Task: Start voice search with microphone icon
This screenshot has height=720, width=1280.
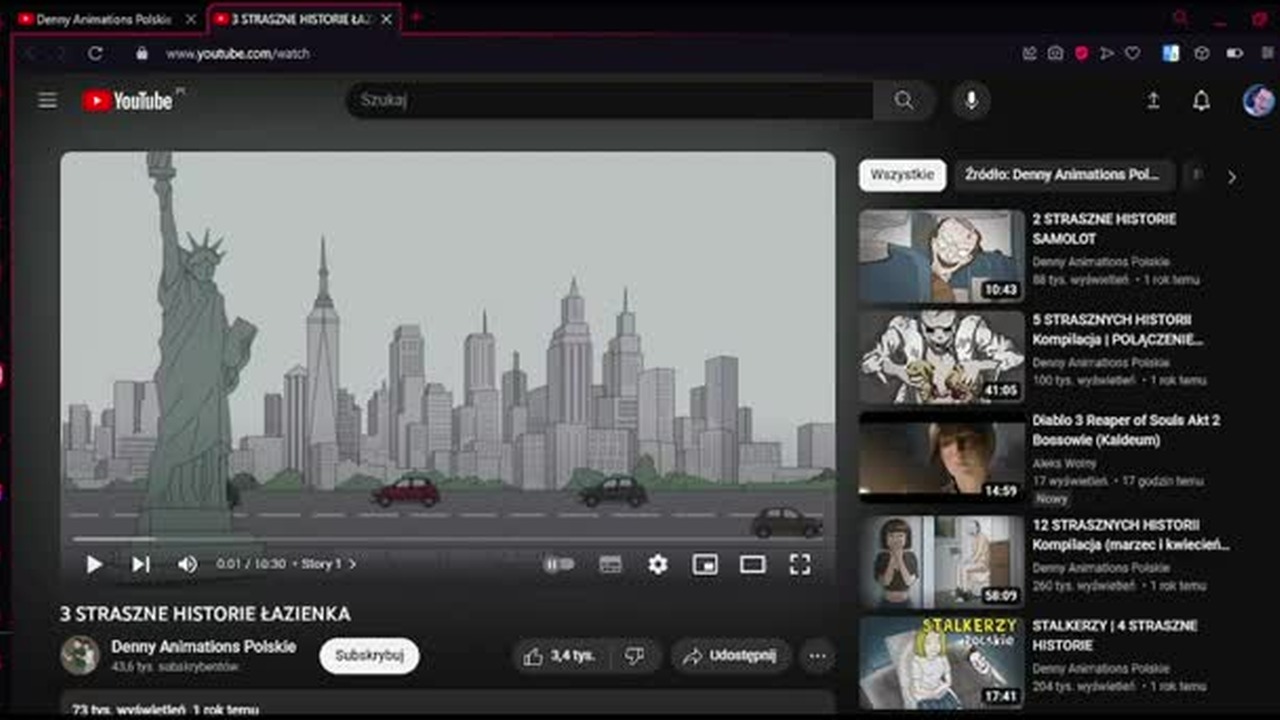Action: 970,100
